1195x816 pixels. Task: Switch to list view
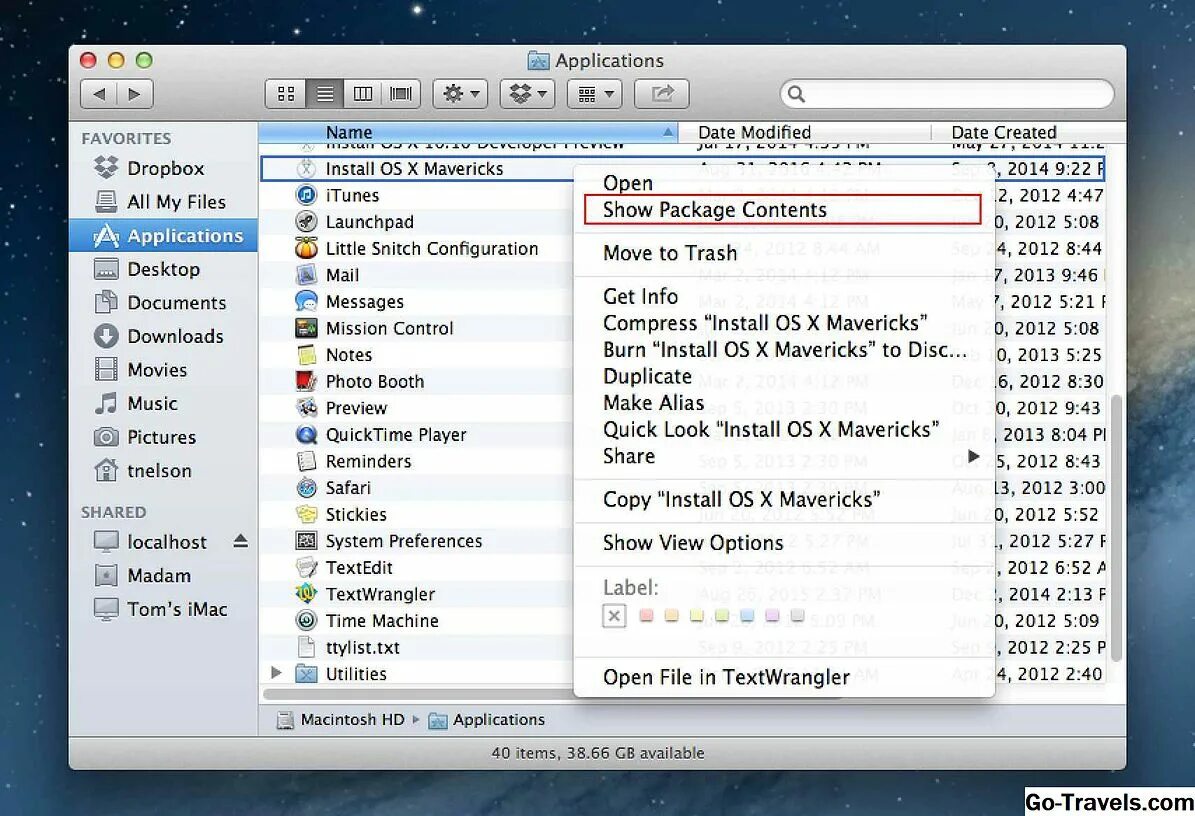click(x=325, y=94)
